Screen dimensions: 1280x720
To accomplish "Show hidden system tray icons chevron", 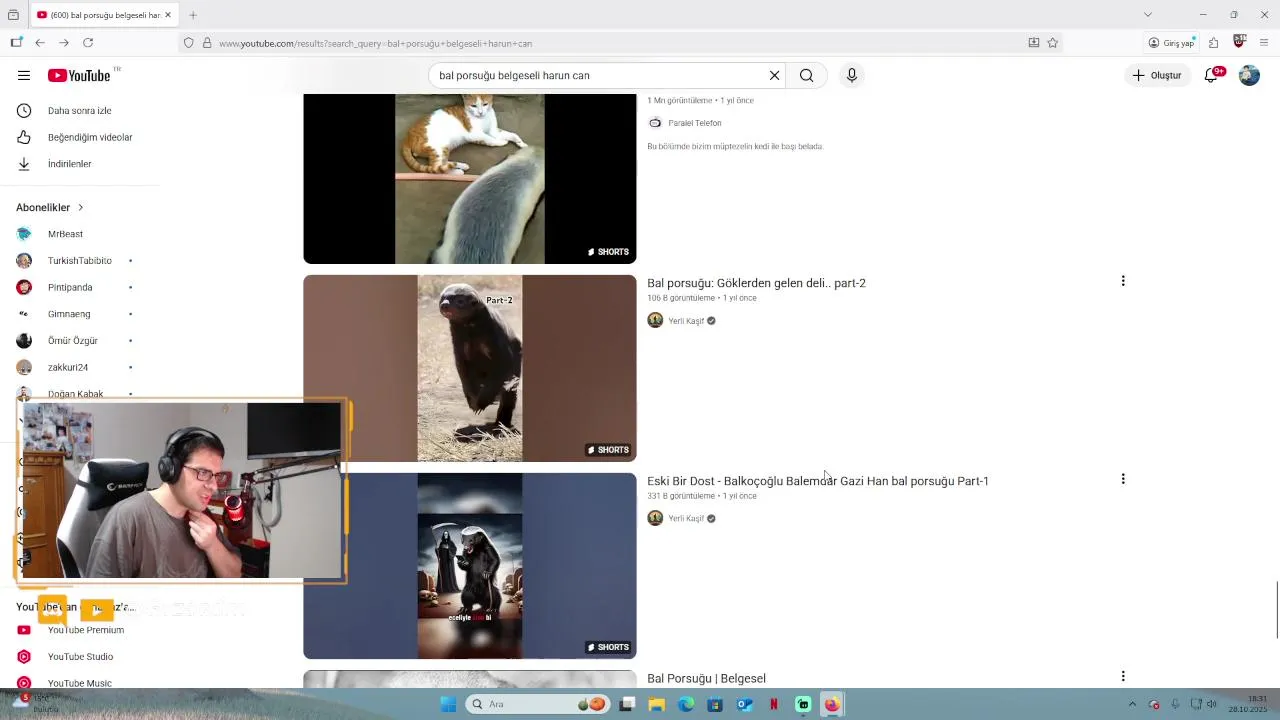I will [x=1132, y=704].
